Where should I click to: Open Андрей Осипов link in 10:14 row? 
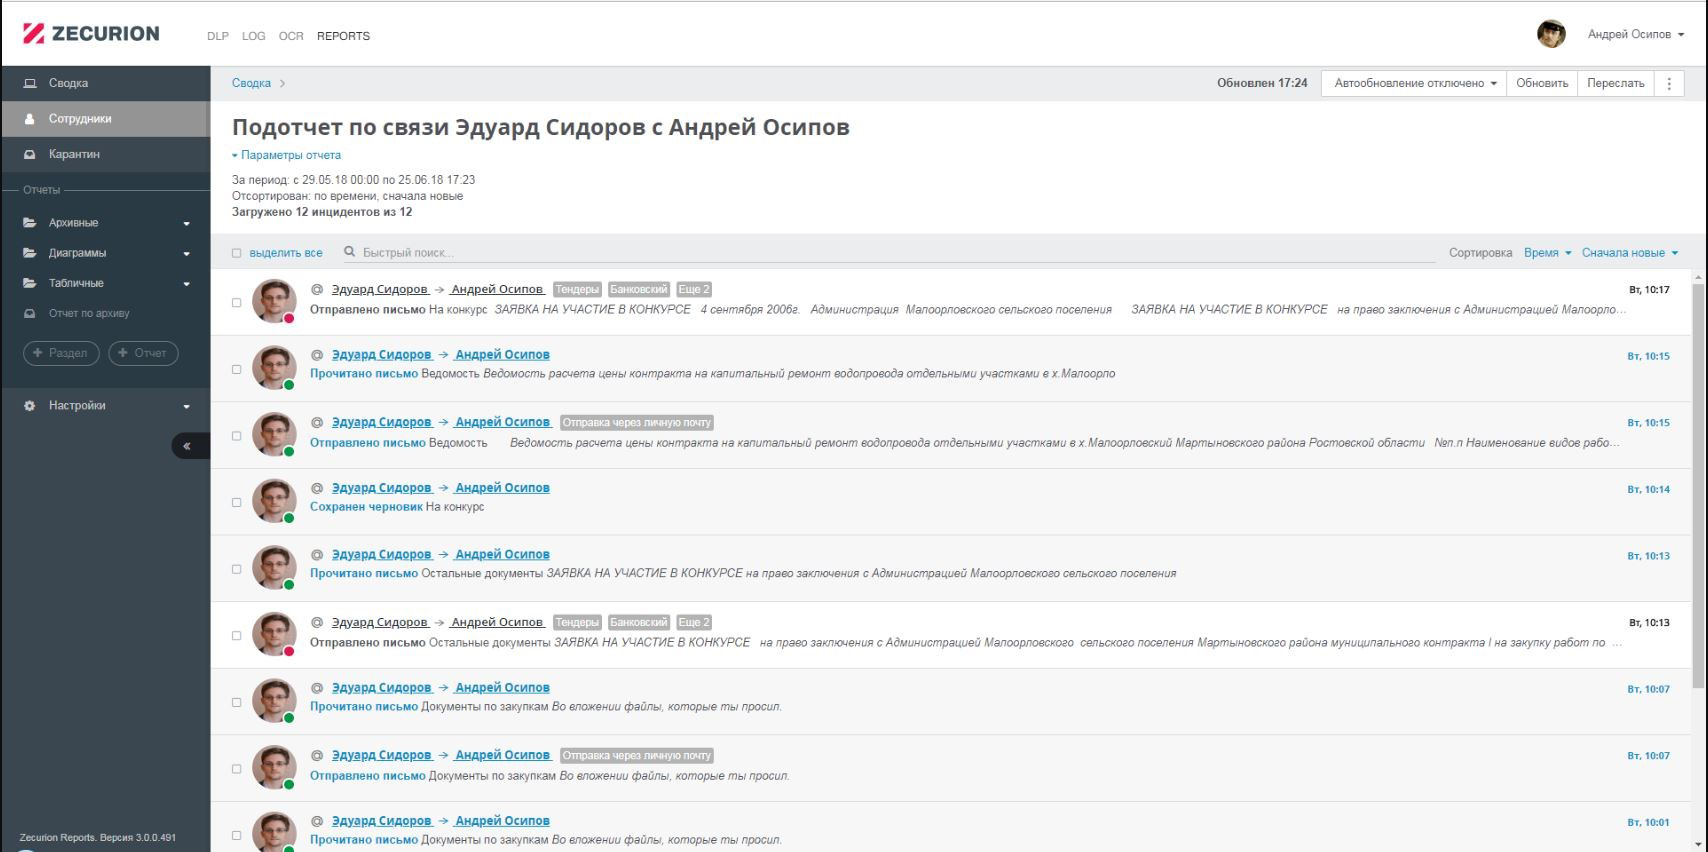tap(502, 488)
